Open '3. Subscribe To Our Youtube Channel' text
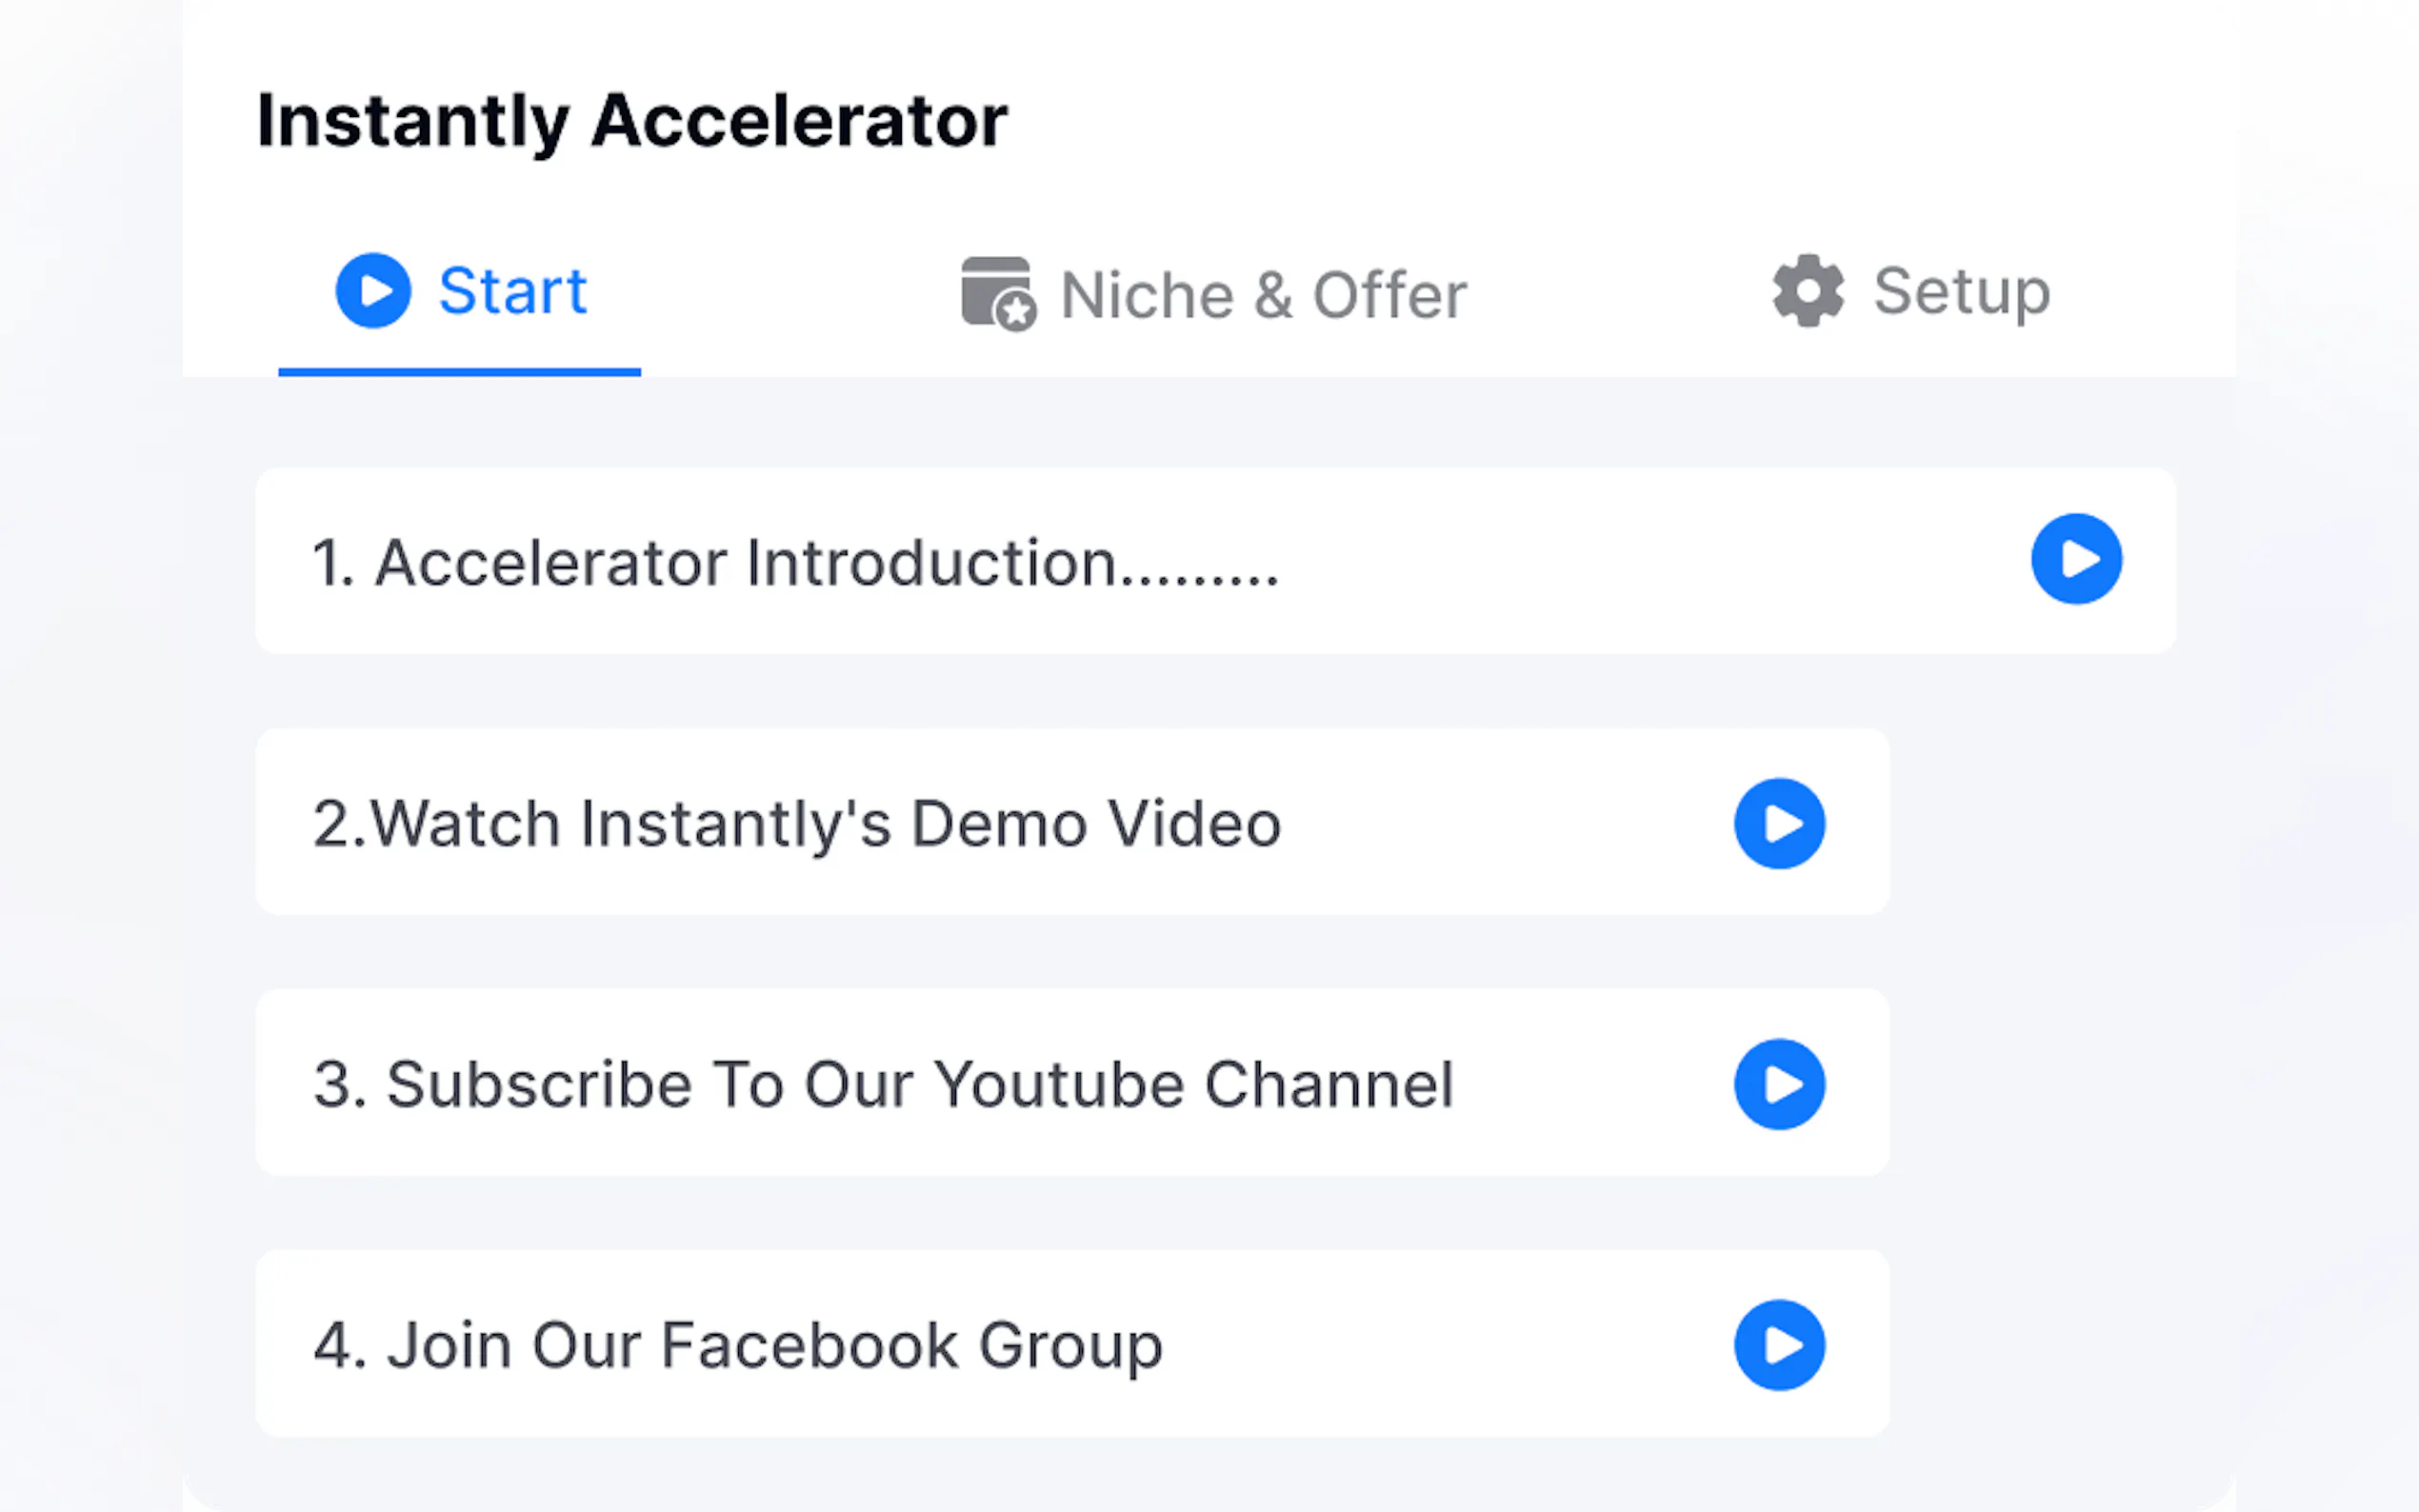 point(883,1085)
